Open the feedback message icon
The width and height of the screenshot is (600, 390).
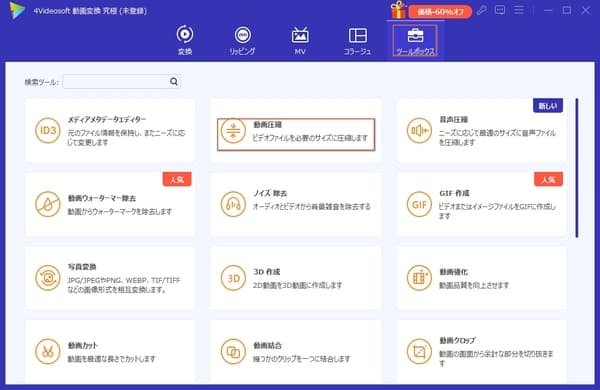500,10
